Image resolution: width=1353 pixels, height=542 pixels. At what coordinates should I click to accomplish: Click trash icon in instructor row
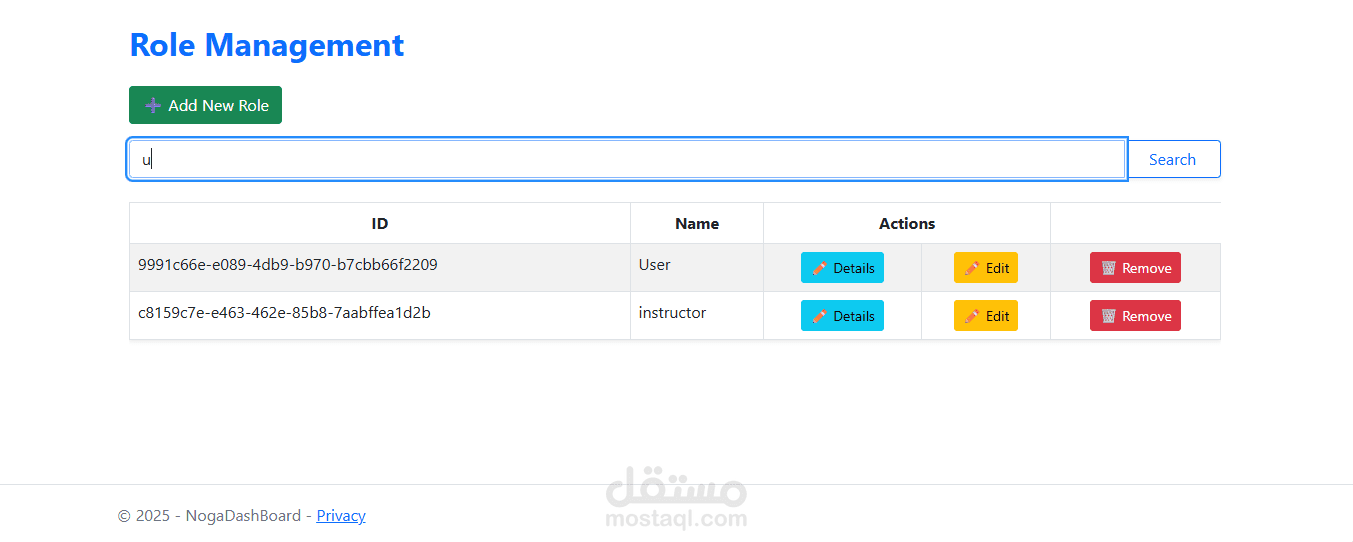coord(1109,316)
